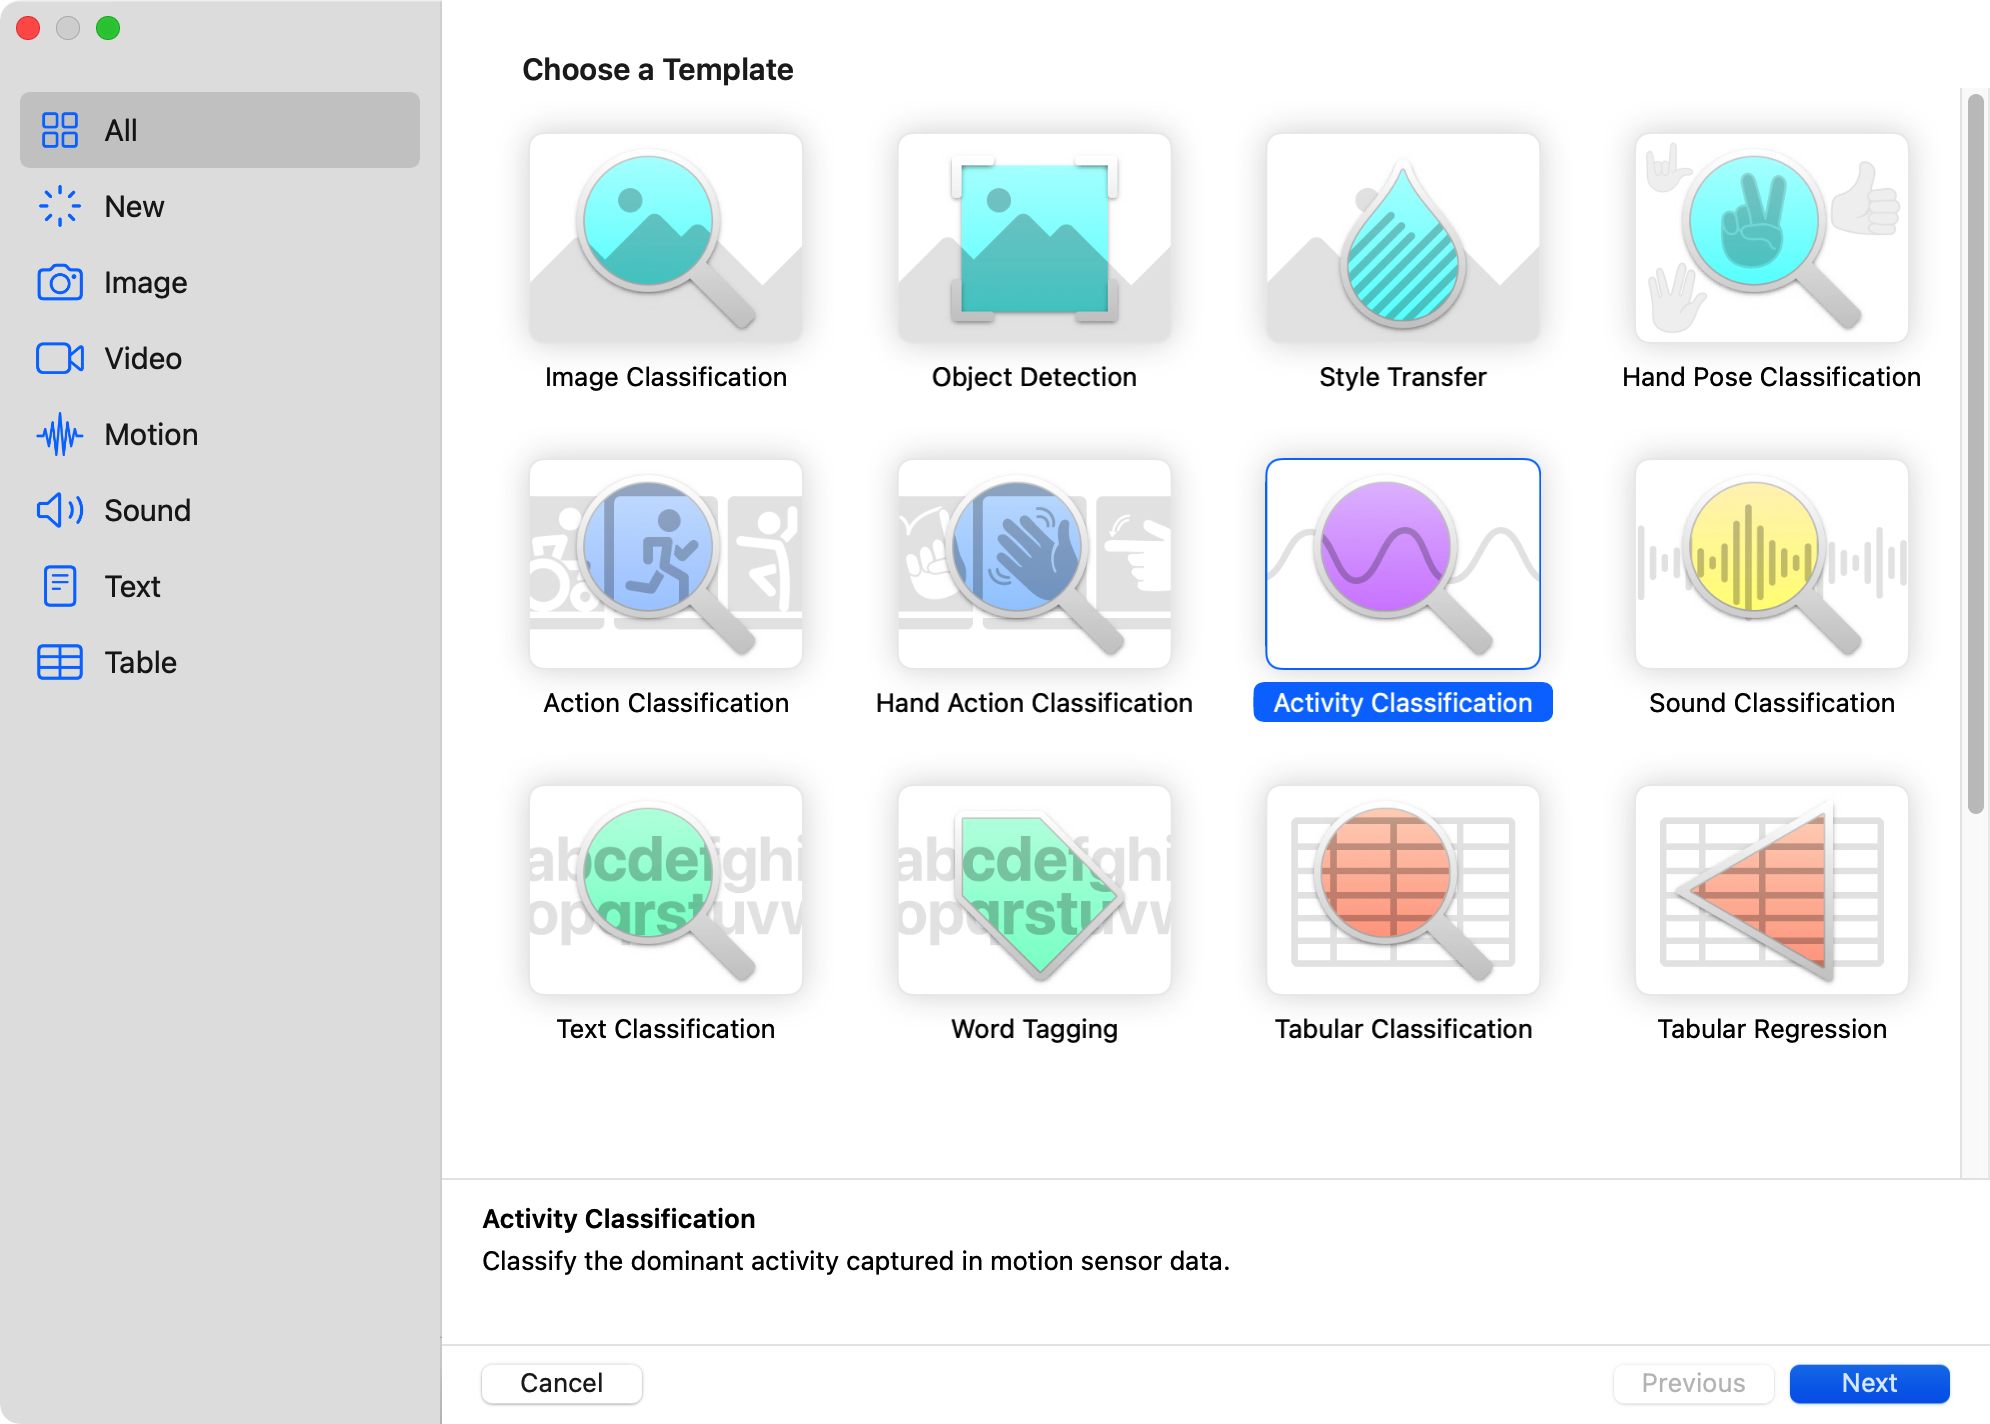Select the Table category in the sidebar
Screen dimensions: 1990x1424
(140, 662)
